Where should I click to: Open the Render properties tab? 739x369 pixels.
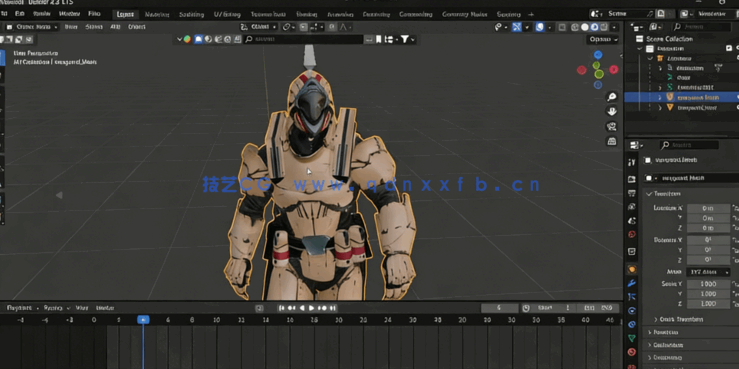point(632,179)
